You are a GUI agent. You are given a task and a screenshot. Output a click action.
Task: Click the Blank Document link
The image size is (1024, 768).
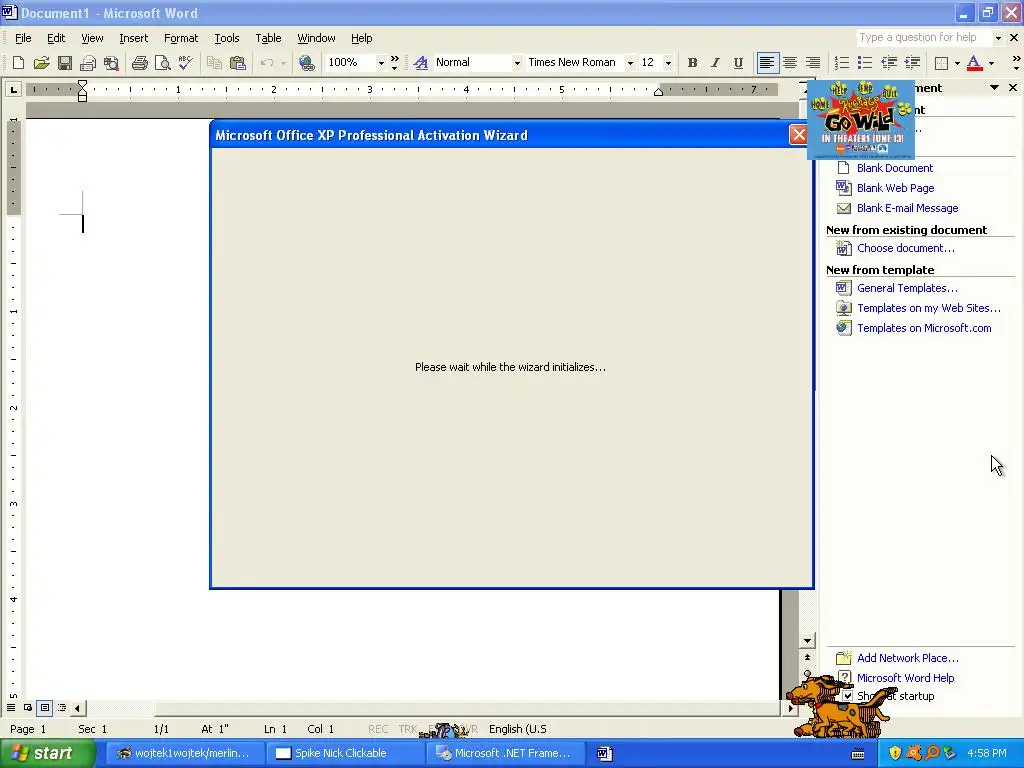point(895,168)
